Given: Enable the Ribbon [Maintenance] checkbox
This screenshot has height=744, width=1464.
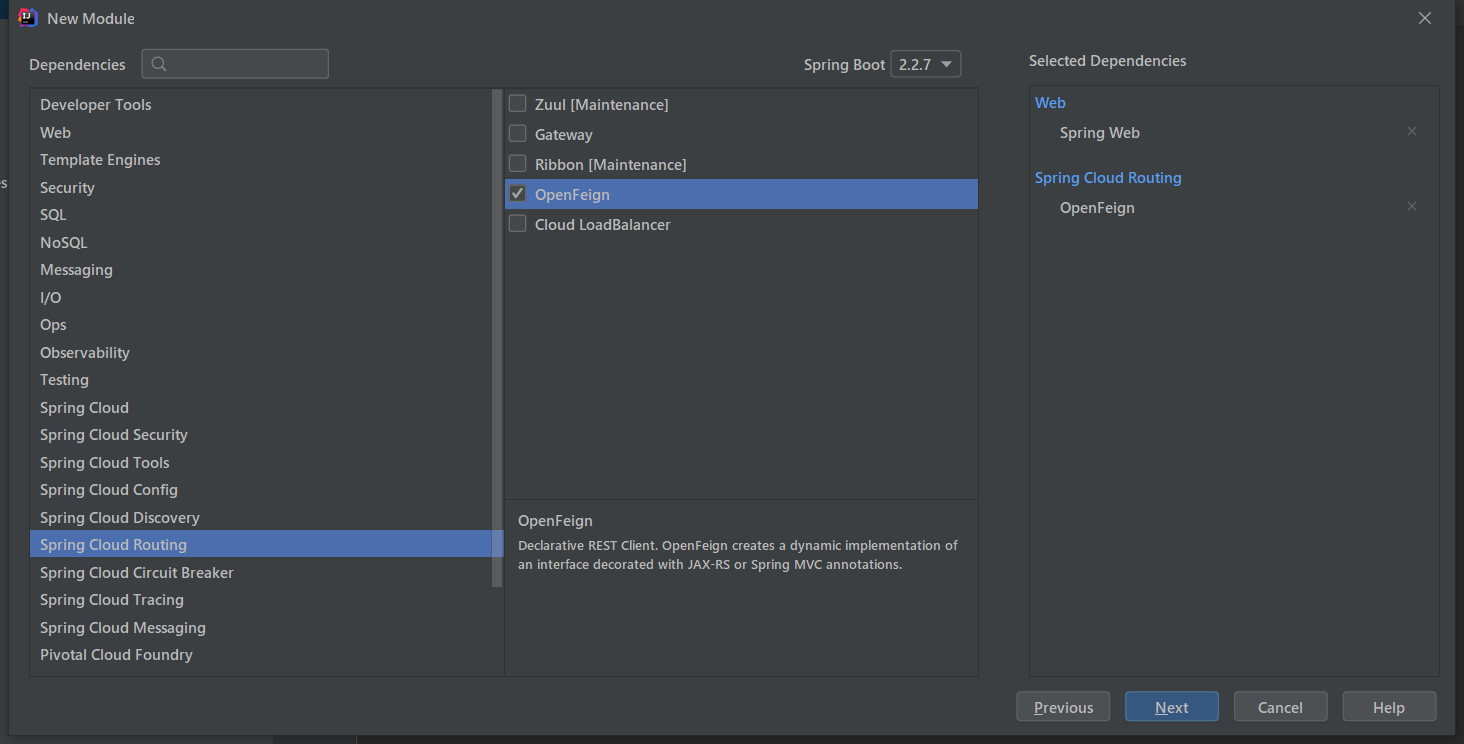Looking at the screenshot, I should (x=517, y=163).
